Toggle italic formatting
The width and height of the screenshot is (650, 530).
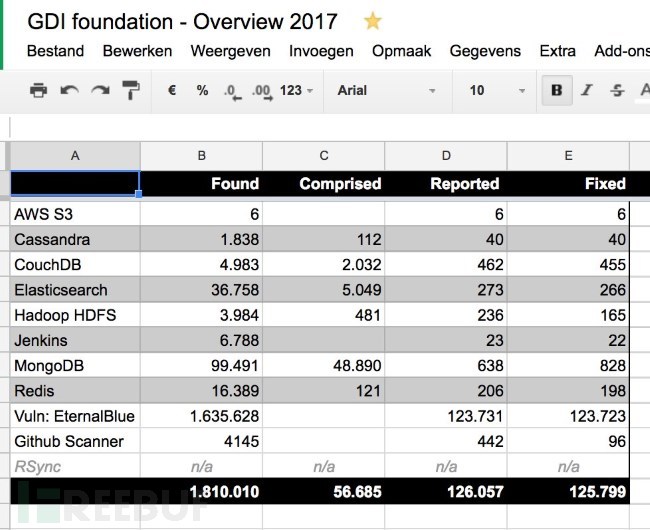click(587, 91)
